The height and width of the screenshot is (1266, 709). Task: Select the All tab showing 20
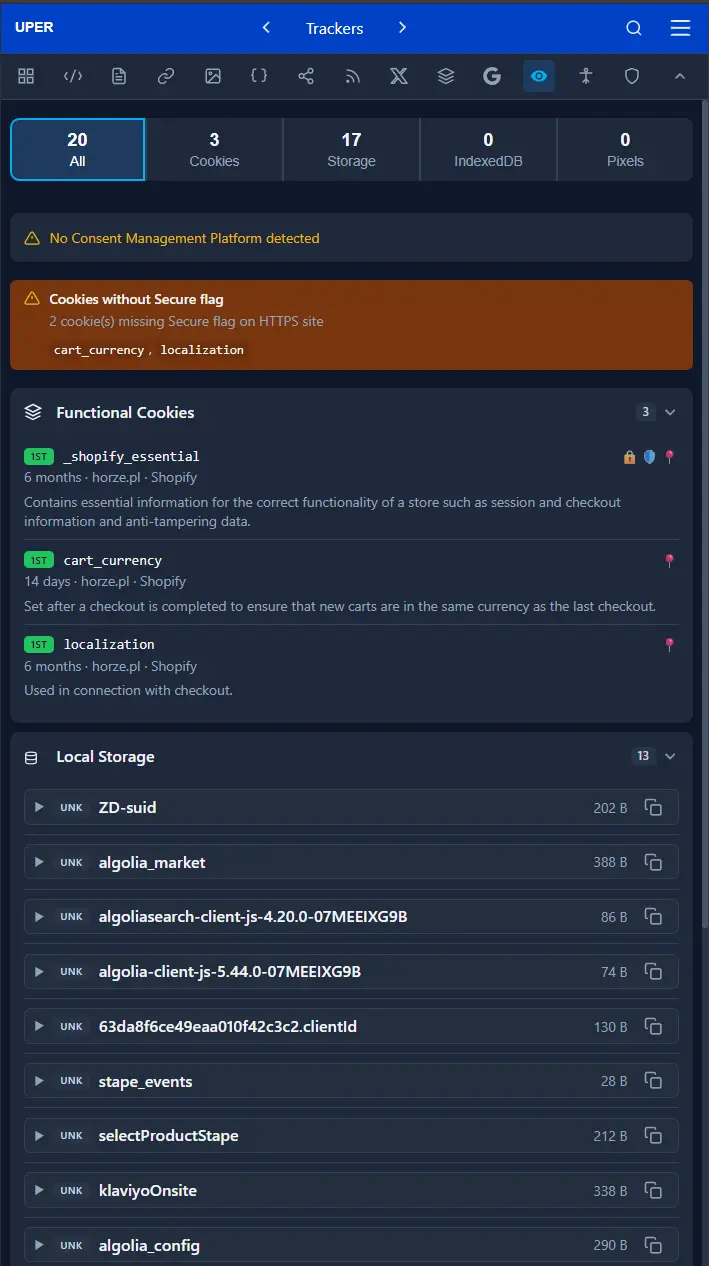78,149
